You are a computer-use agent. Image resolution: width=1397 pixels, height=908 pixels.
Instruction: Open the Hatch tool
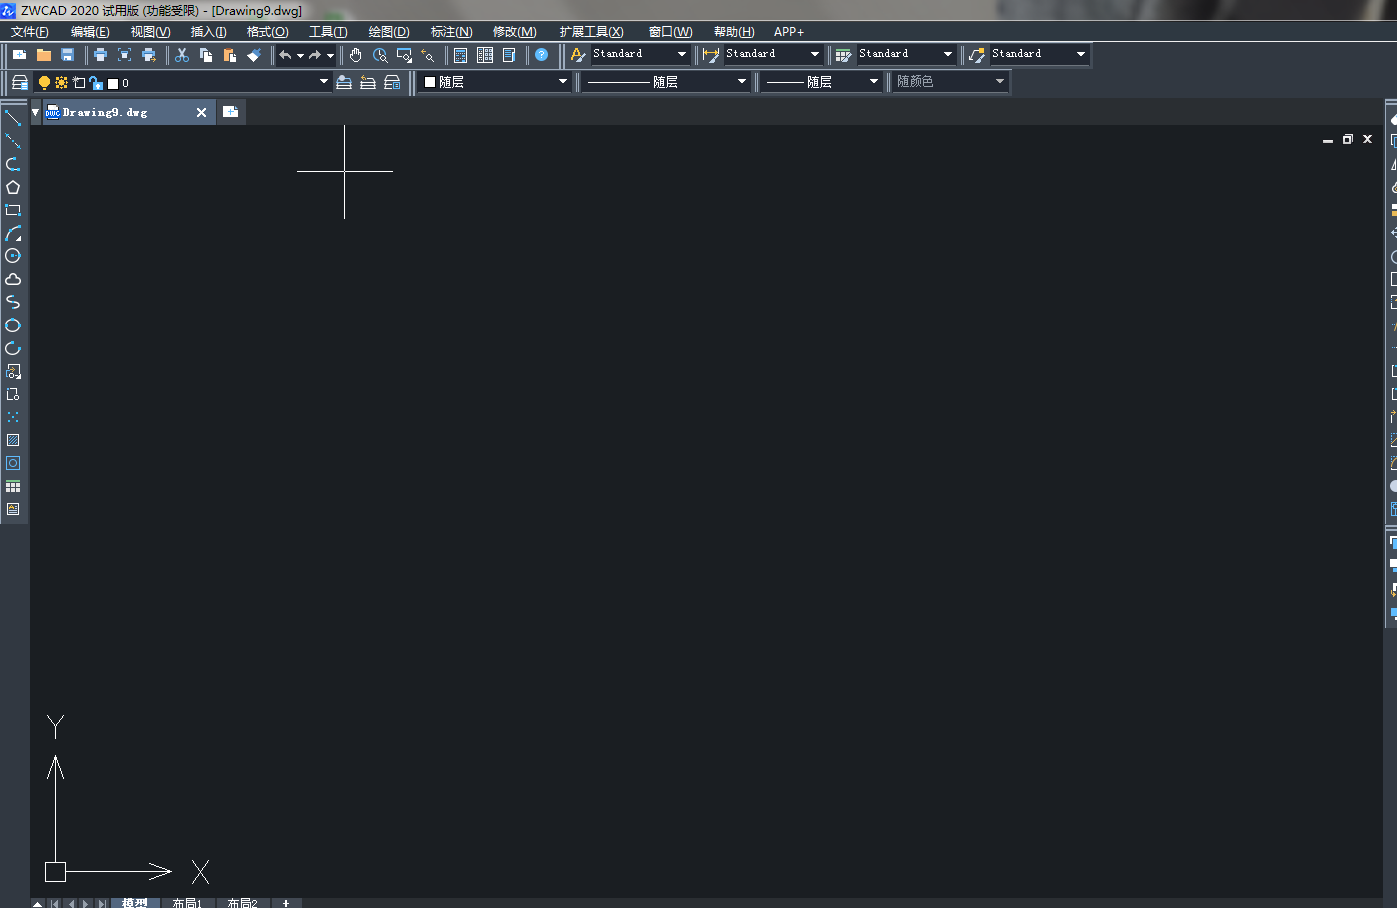click(x=14, y=439)
